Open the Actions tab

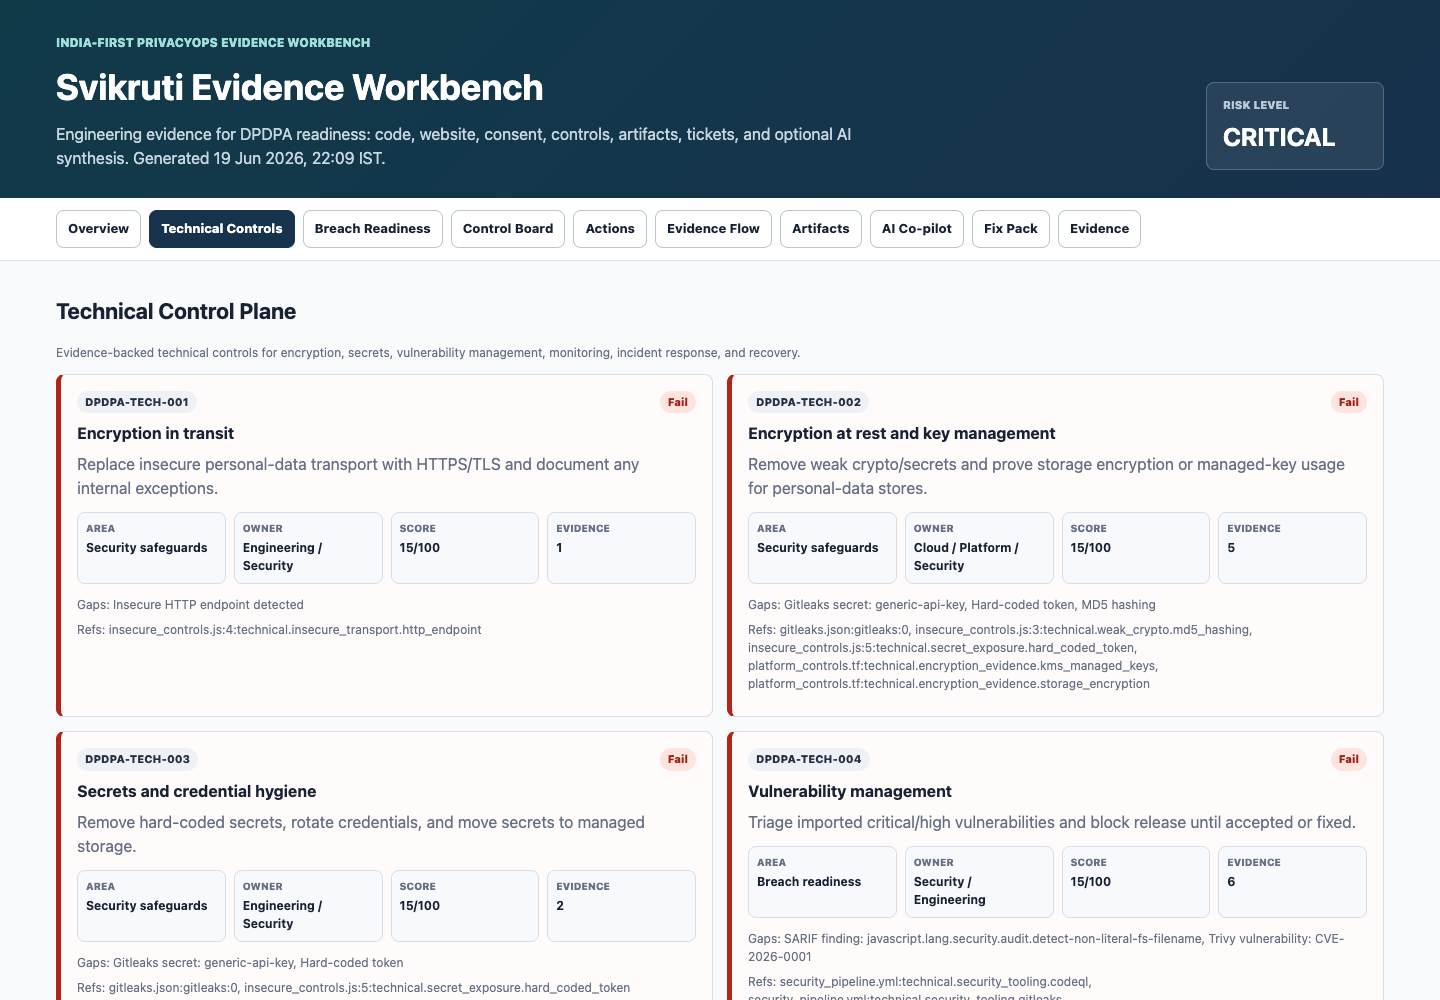click(610, 229)
